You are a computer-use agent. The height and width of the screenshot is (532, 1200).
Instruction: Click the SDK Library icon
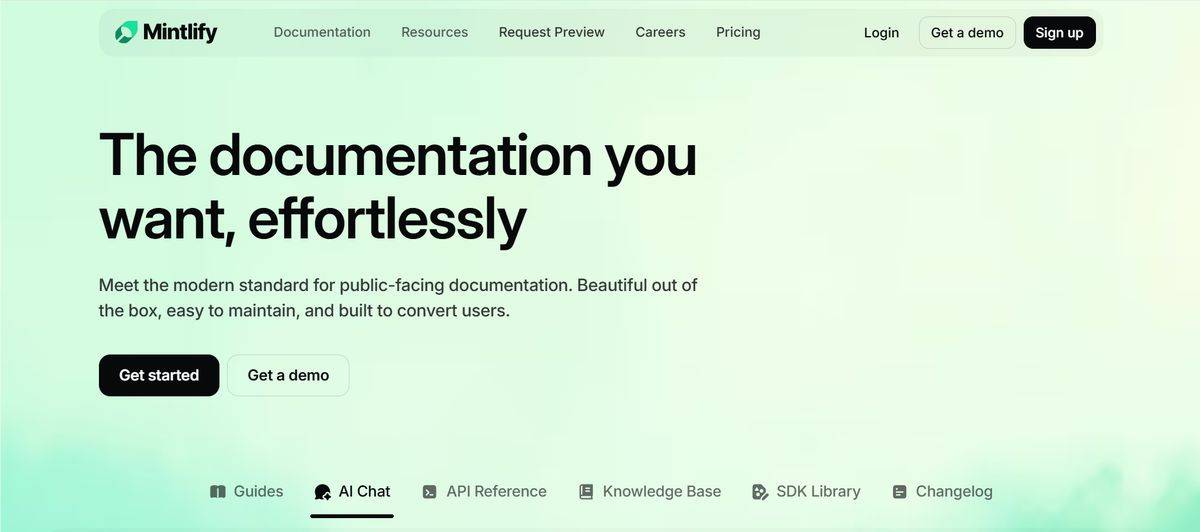pos(760,491)
